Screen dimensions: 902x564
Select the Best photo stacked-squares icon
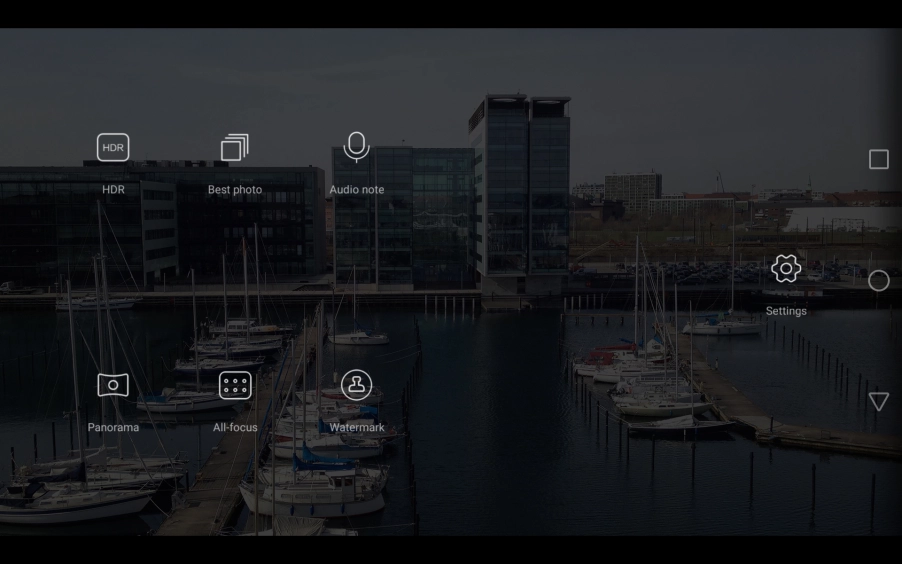(235, 148)
